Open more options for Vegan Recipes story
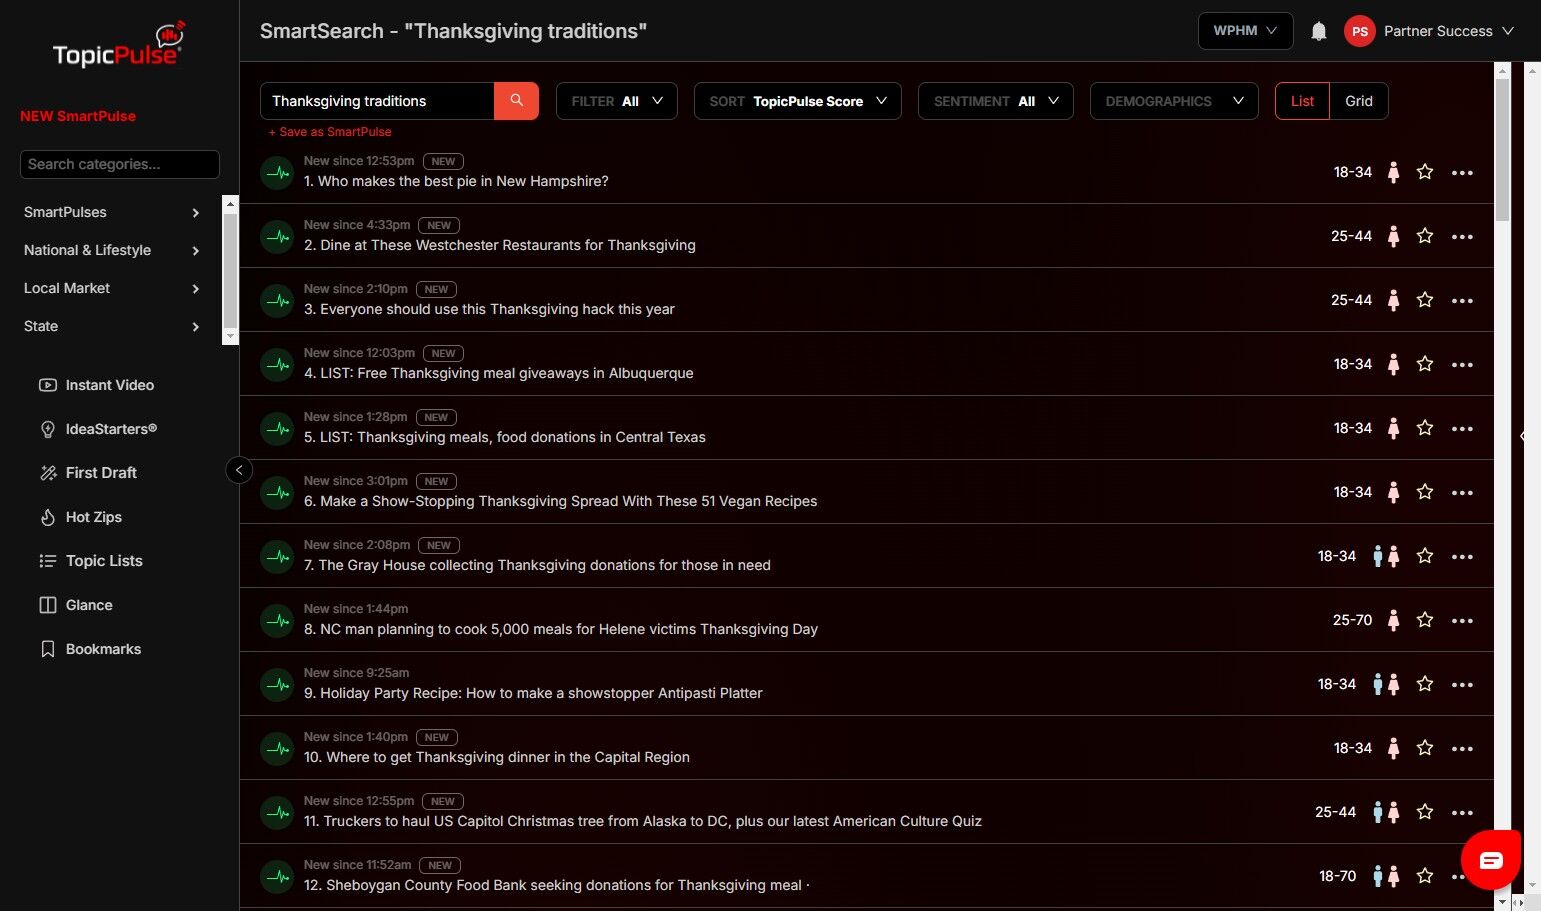 (x=1462, y=493)
